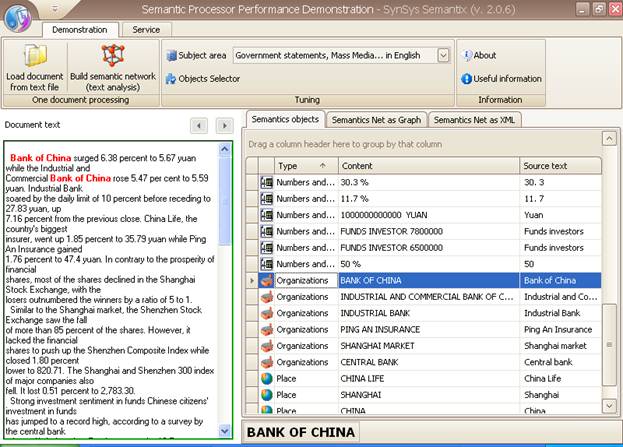Sort by the Source text column header
Image resolution: width=623 pixels, height=447 pixels.
coord(561,166)
